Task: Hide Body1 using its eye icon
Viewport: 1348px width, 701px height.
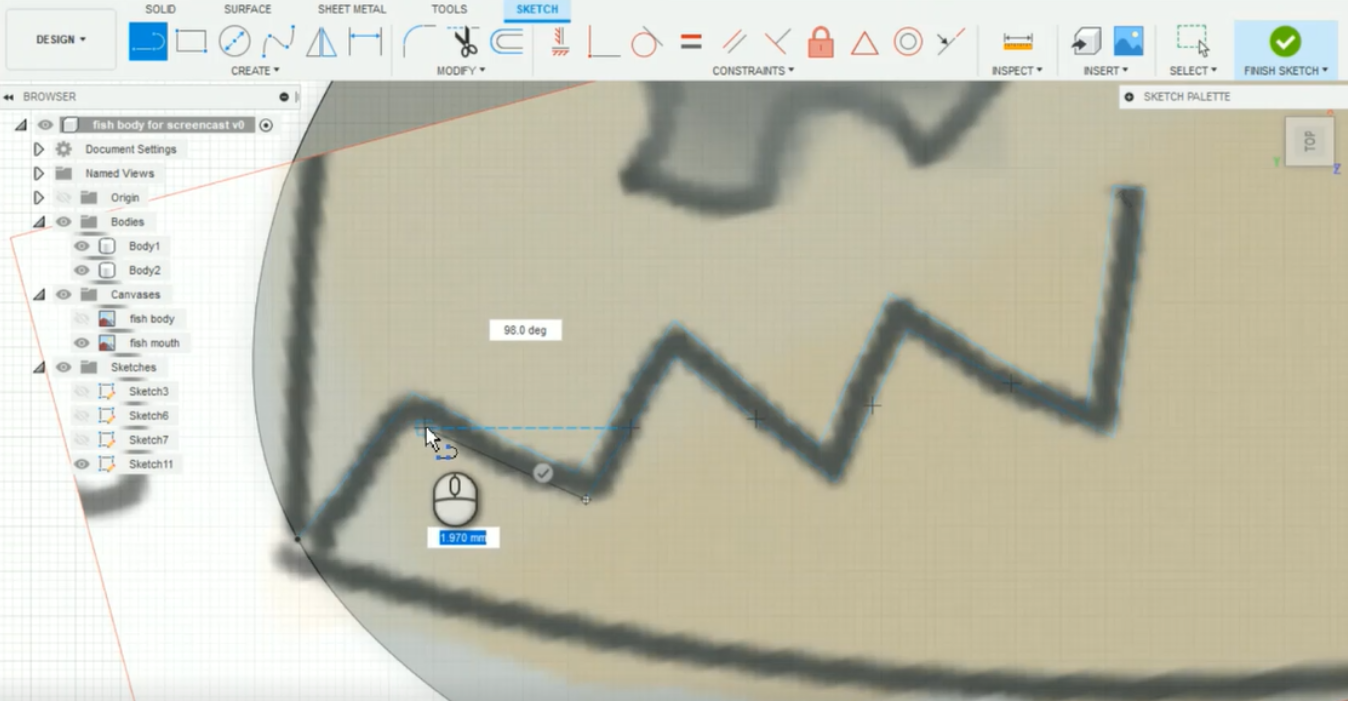Action: point(82,246)
